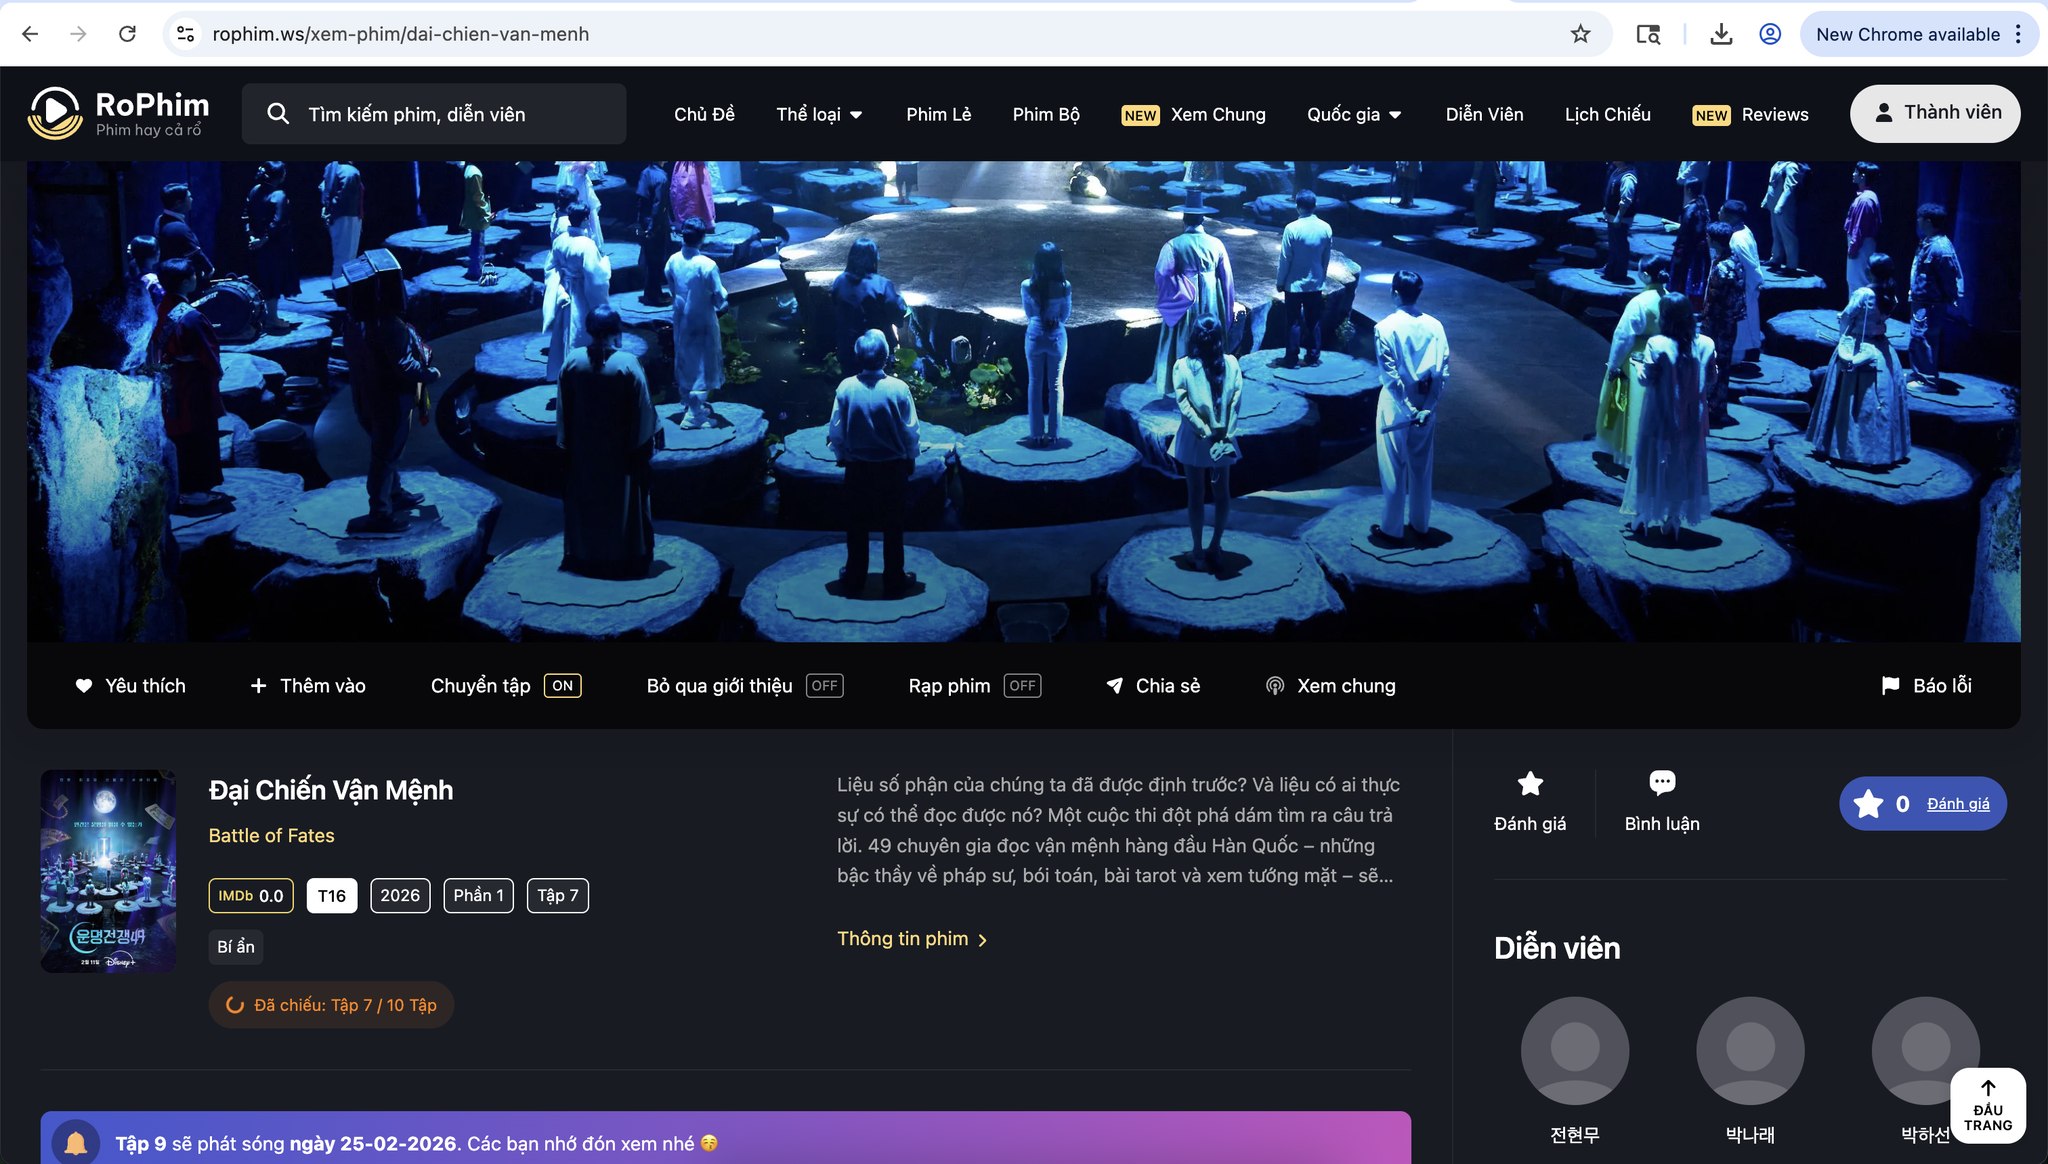This screenshot has height=1164, width=2048.
Task: Share movie via Chia sẻ
Action: tap(1153, 685)
